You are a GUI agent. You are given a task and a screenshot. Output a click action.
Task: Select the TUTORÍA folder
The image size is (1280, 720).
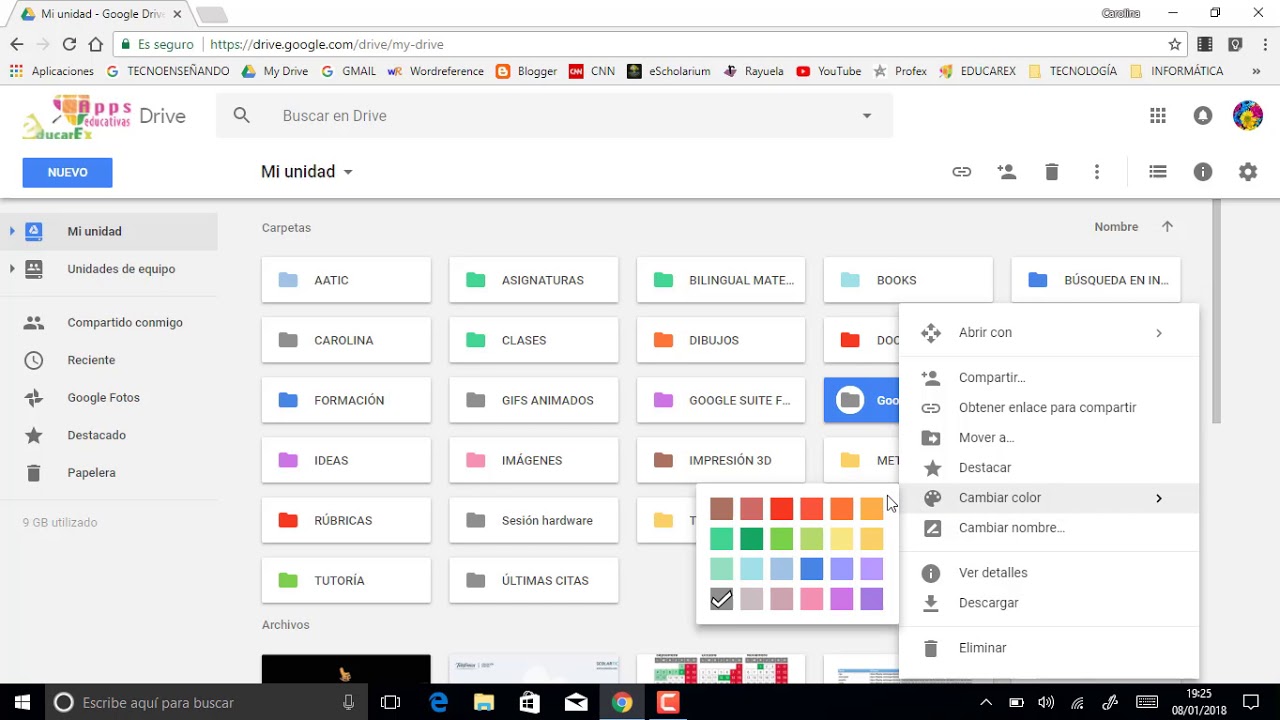(x=346, y=580)
